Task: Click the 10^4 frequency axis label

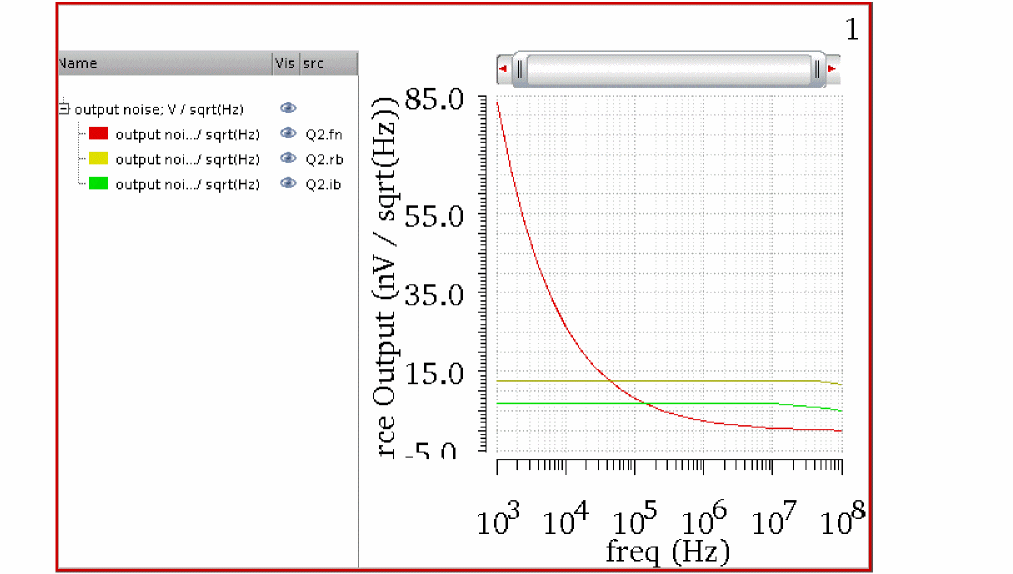Action: point(566,520)
